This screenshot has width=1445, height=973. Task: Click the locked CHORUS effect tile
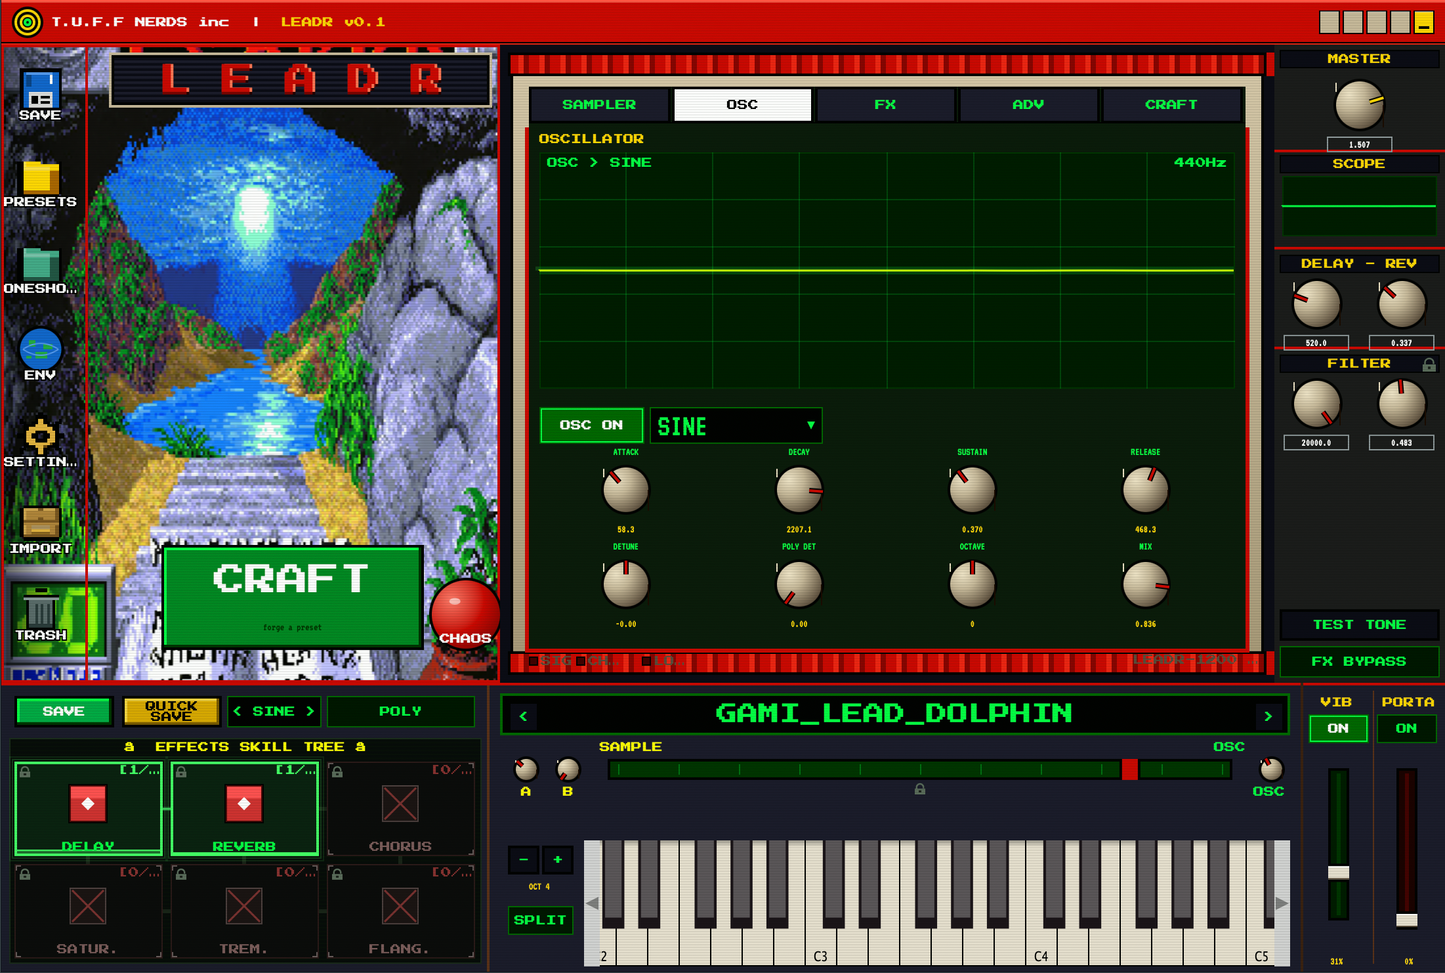(400, 808)
